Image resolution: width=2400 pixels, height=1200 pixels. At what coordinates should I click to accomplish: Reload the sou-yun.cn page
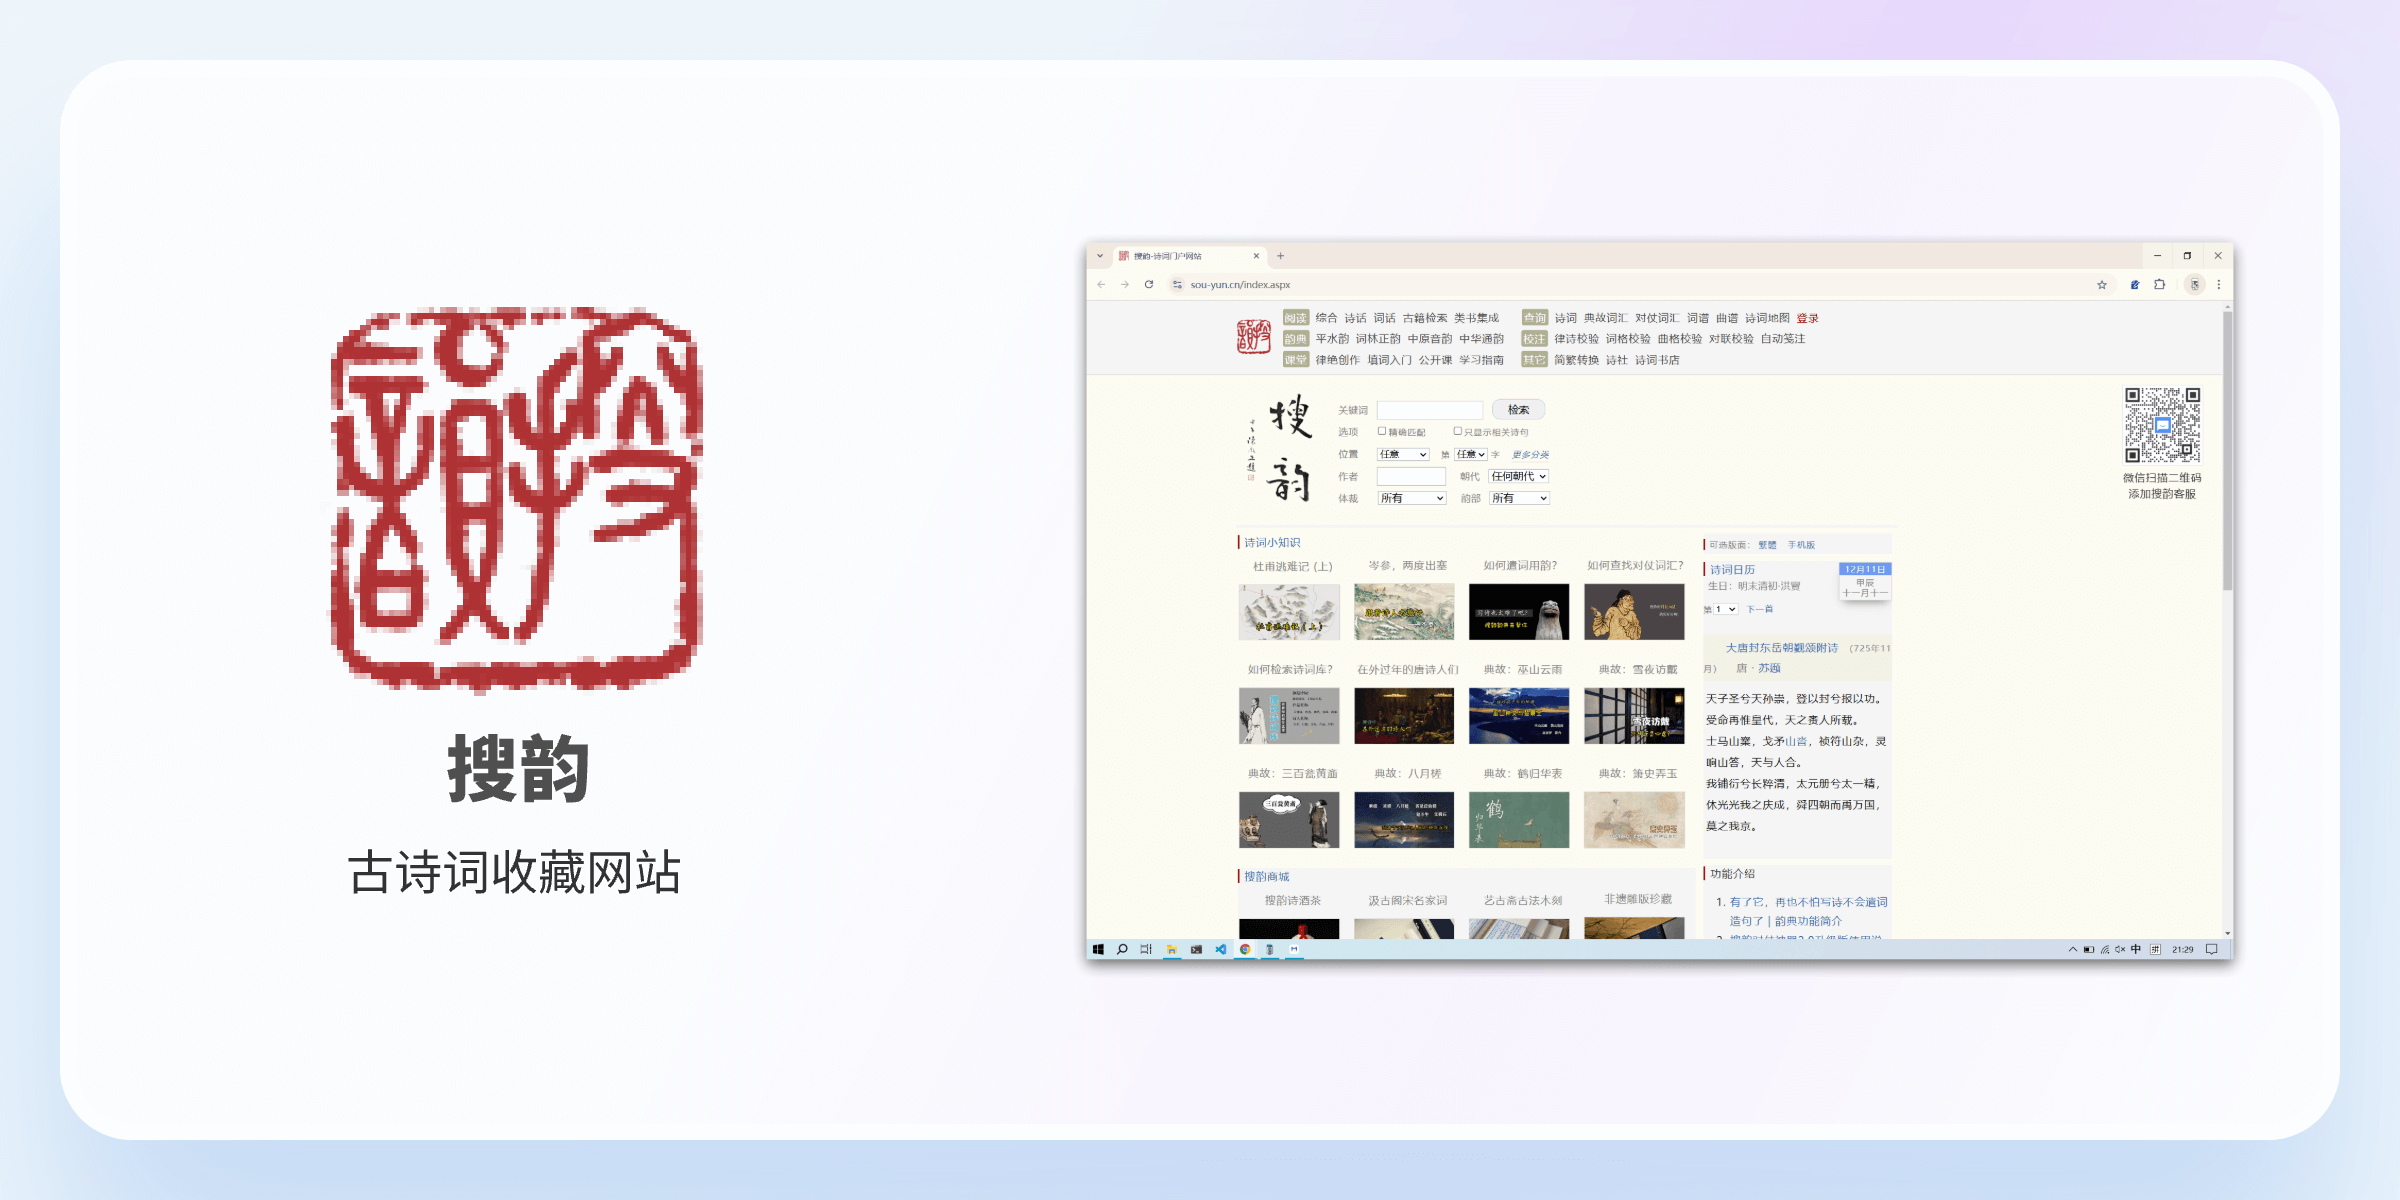[x=1149, y=285]
